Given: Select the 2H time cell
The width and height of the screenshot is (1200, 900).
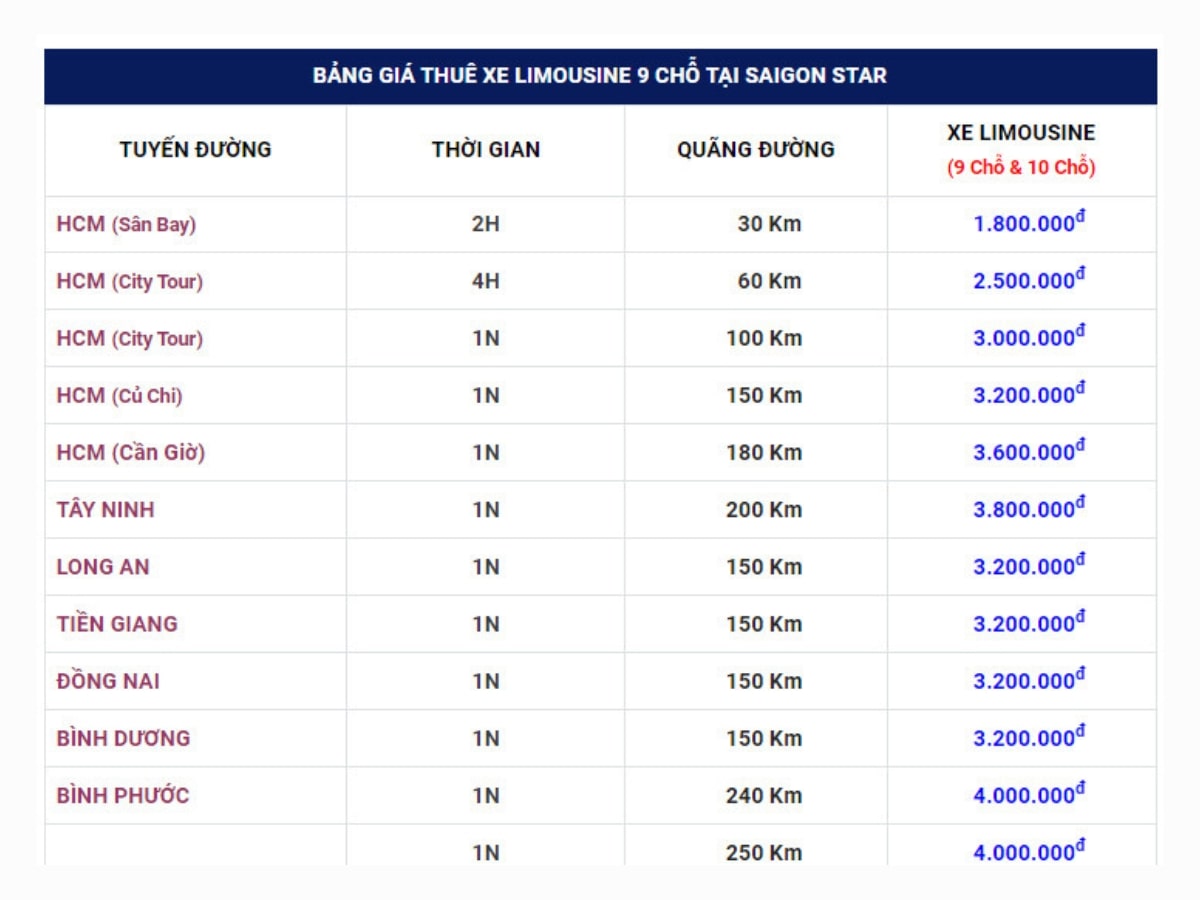Looking at the screenshot, I should (x=486, y=224).
